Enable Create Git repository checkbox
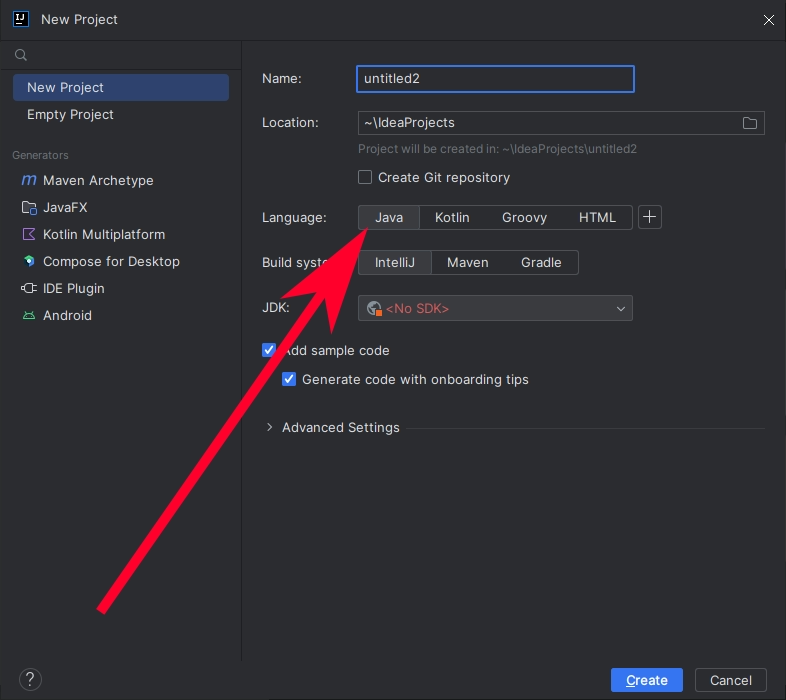The width and height of the screenshot is (786, 700). coord(366,178)
